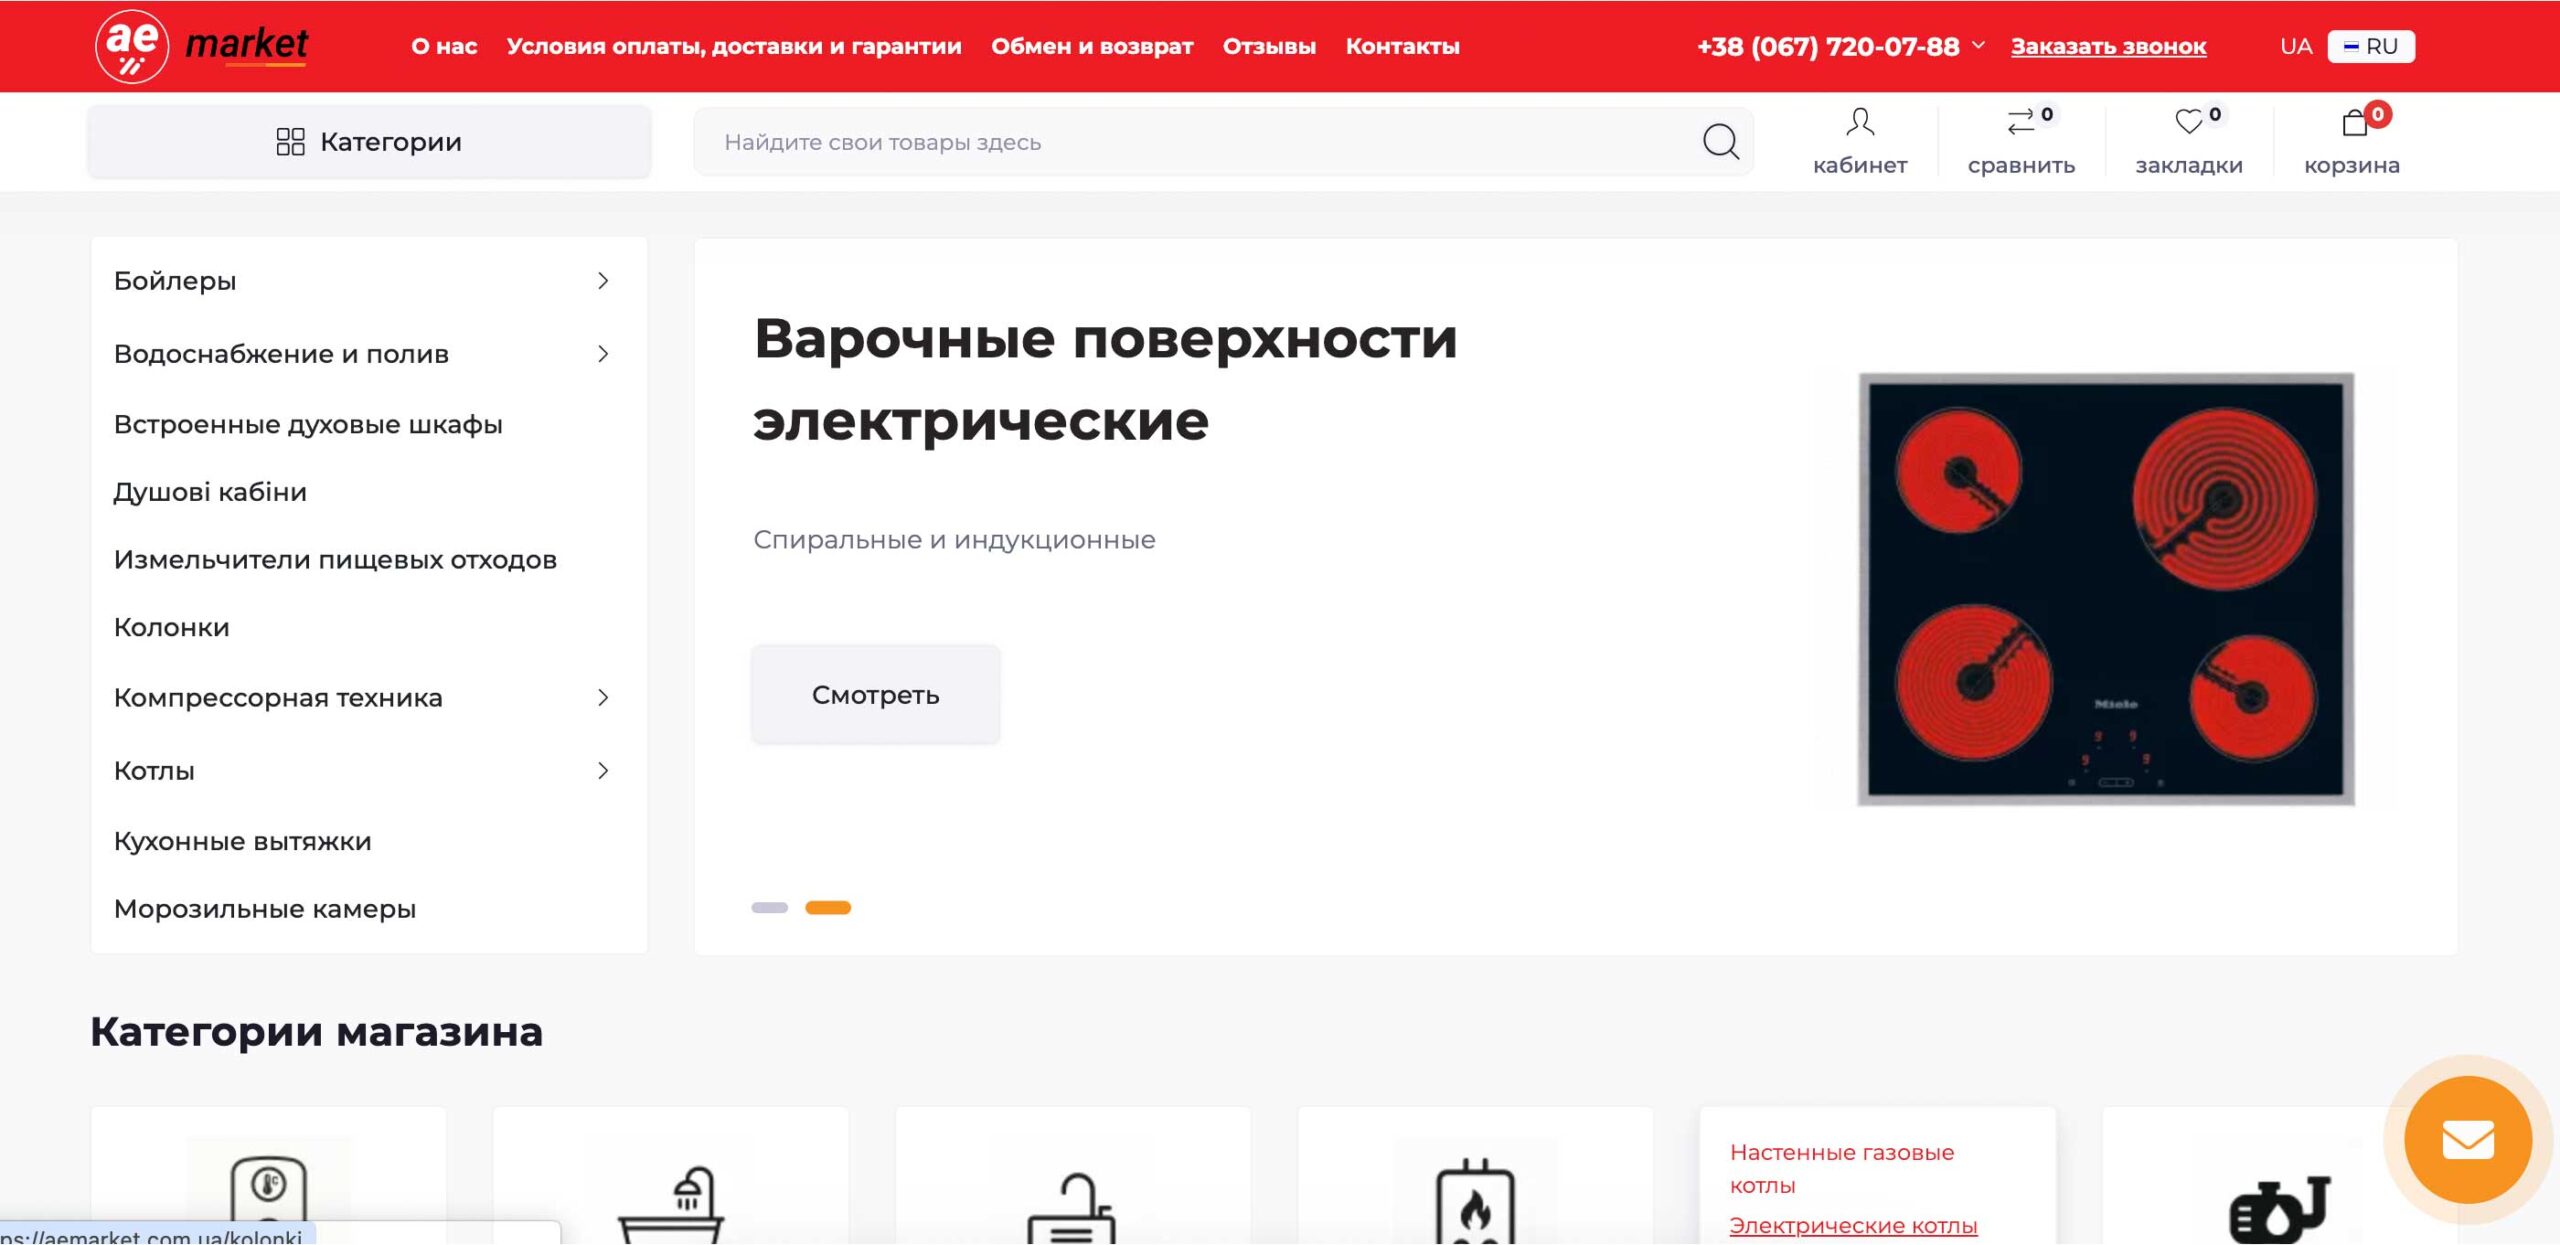
Task: Open the сравнить compare icon
Action: [2021, 123]
